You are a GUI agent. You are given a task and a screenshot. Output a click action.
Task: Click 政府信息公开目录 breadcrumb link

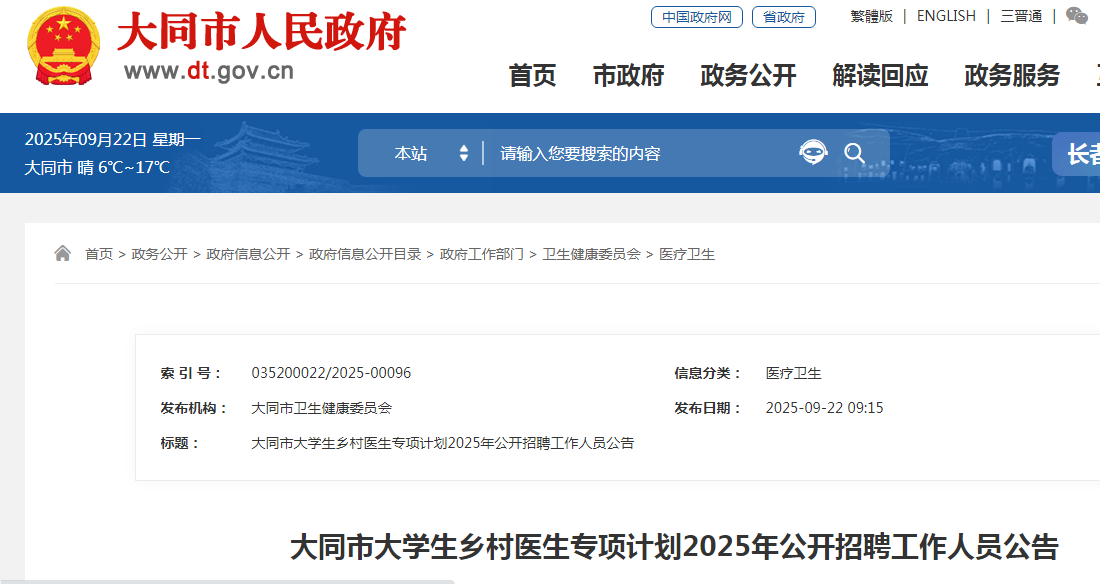coord(365,254)
